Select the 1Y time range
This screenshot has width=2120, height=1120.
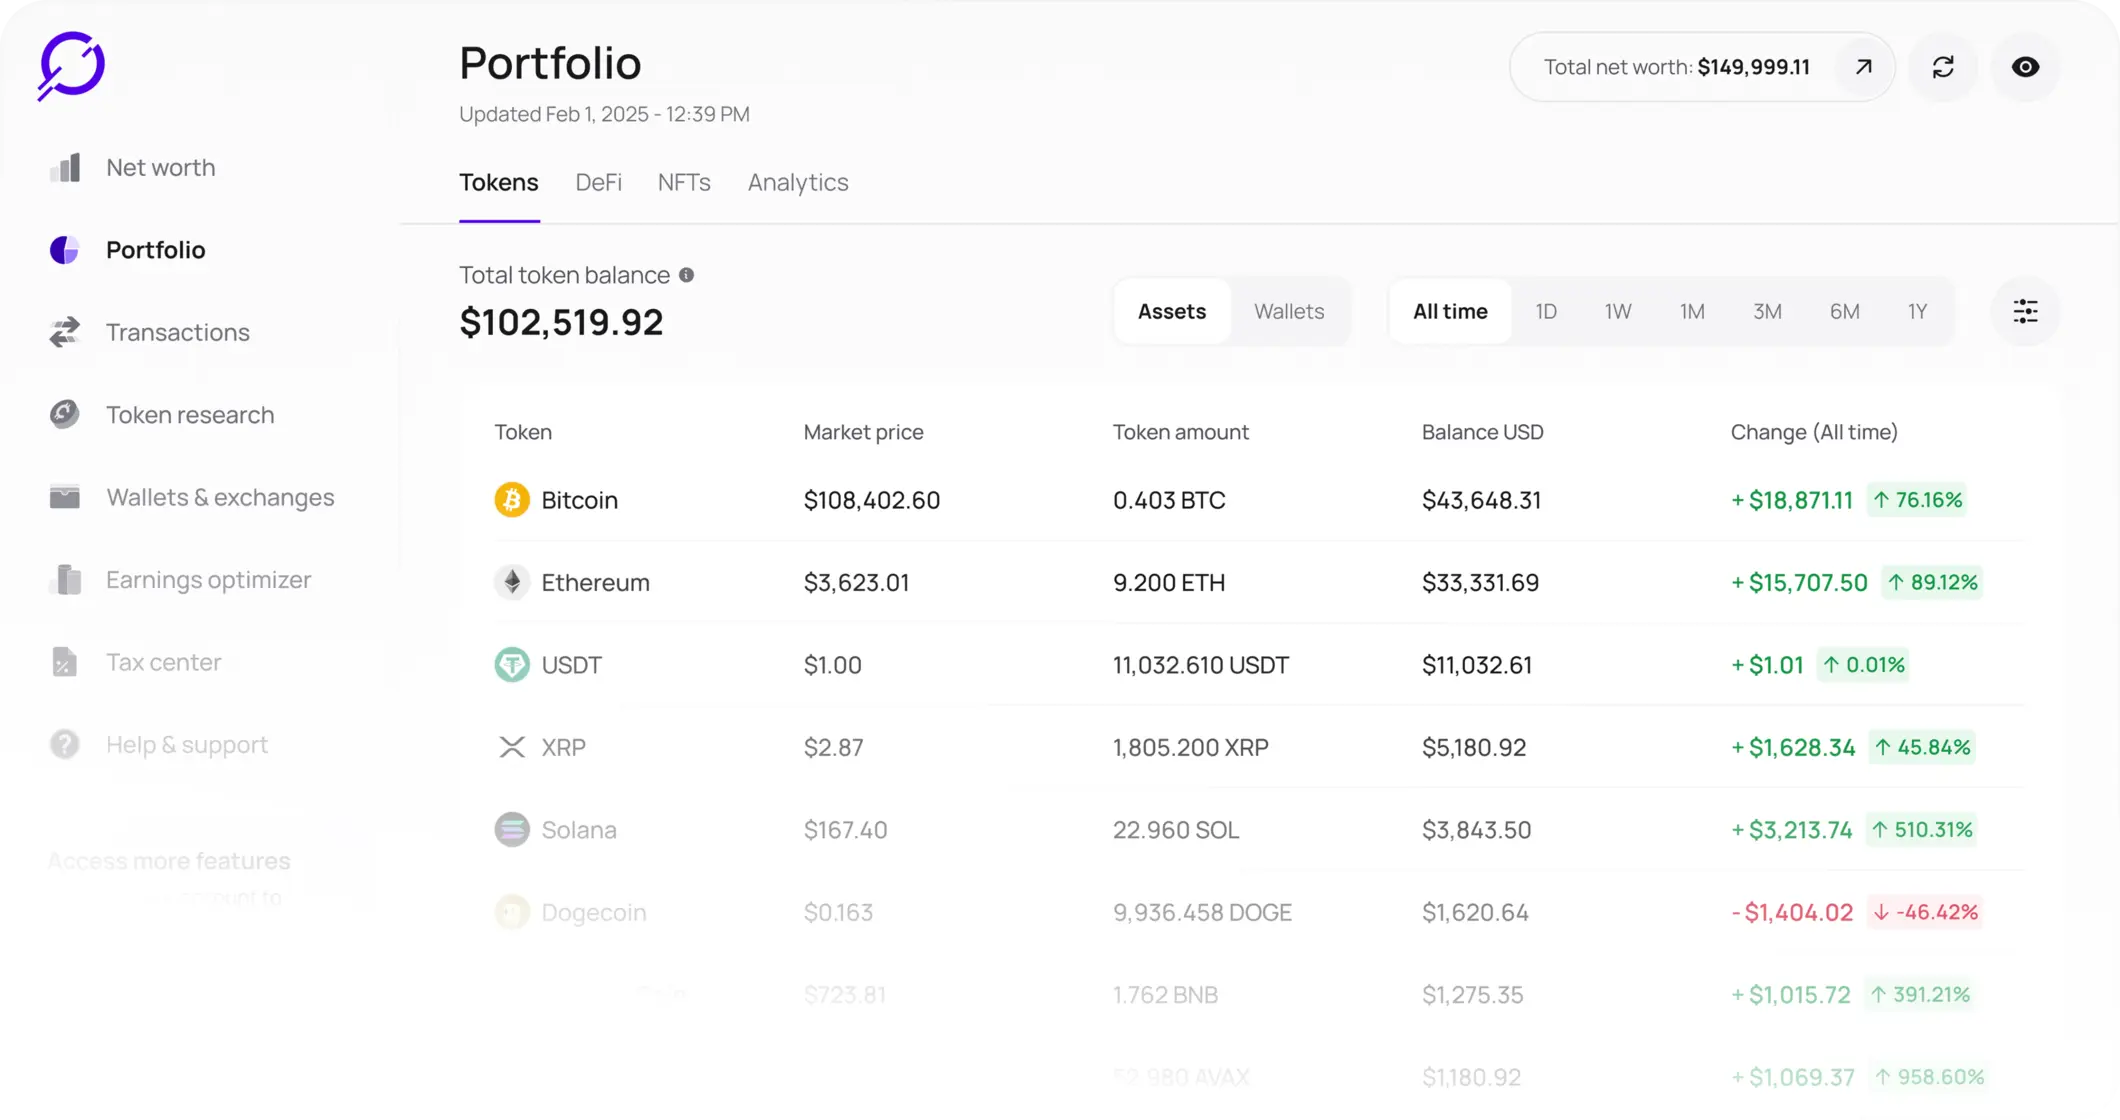(x=1917, y=312)
